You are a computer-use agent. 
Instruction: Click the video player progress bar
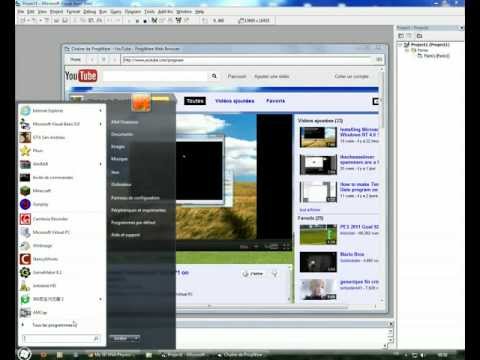coord(233,241)
